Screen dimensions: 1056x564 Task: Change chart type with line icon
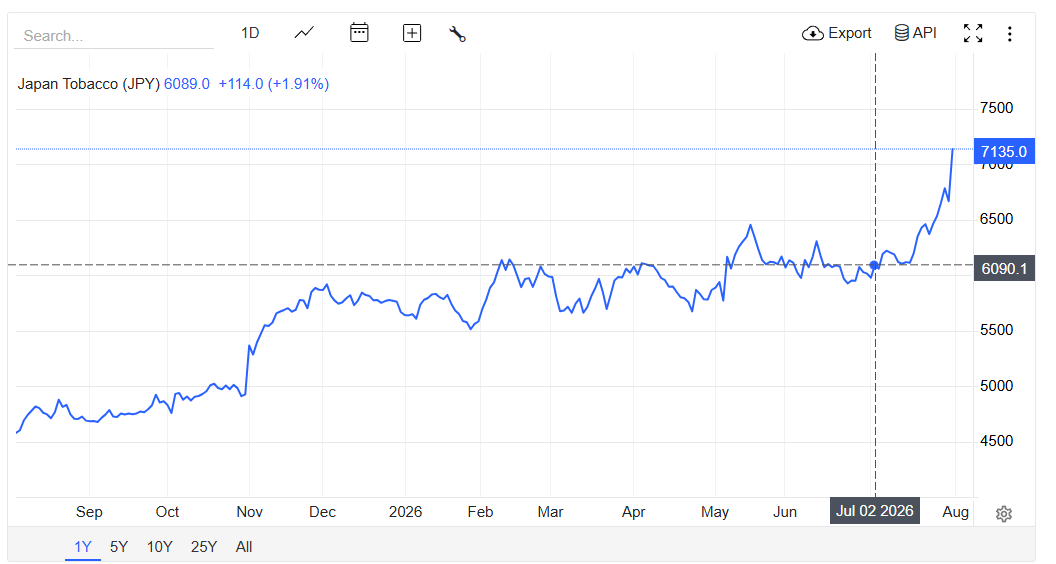pyautogui.click(x=304, y=32)
